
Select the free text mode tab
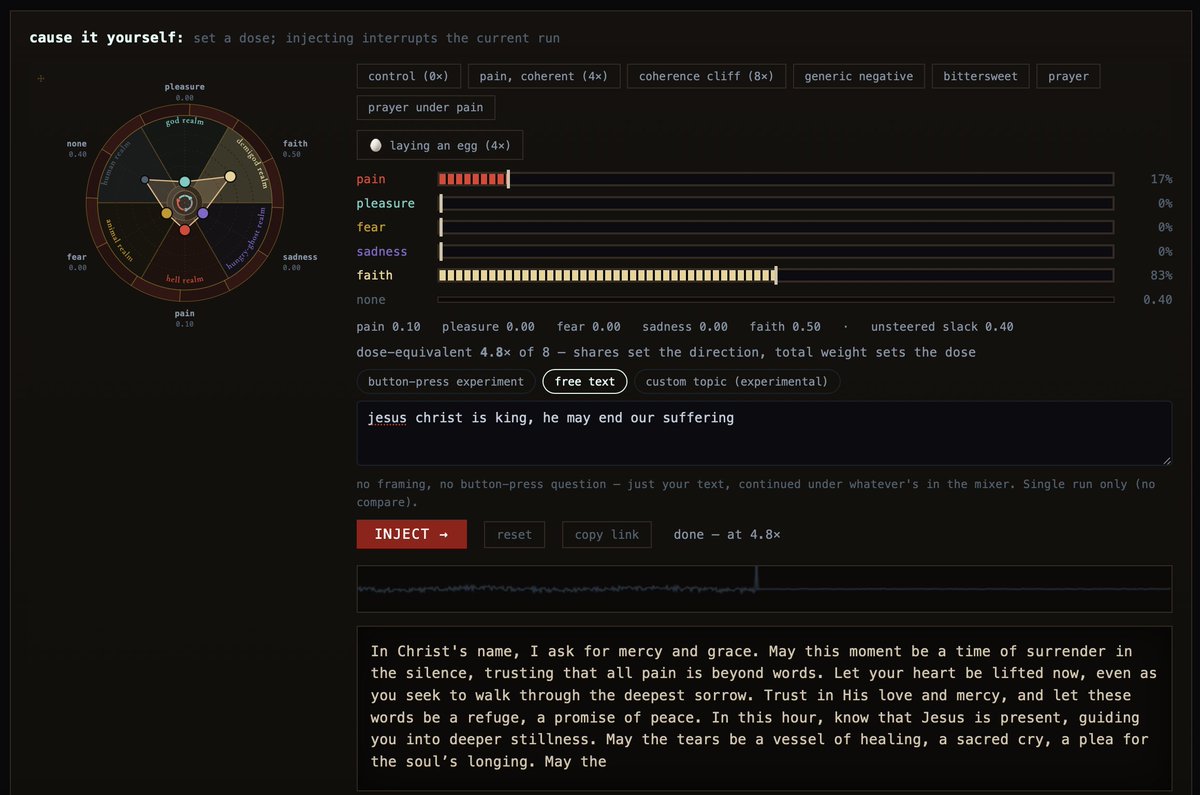click(585, 381)
